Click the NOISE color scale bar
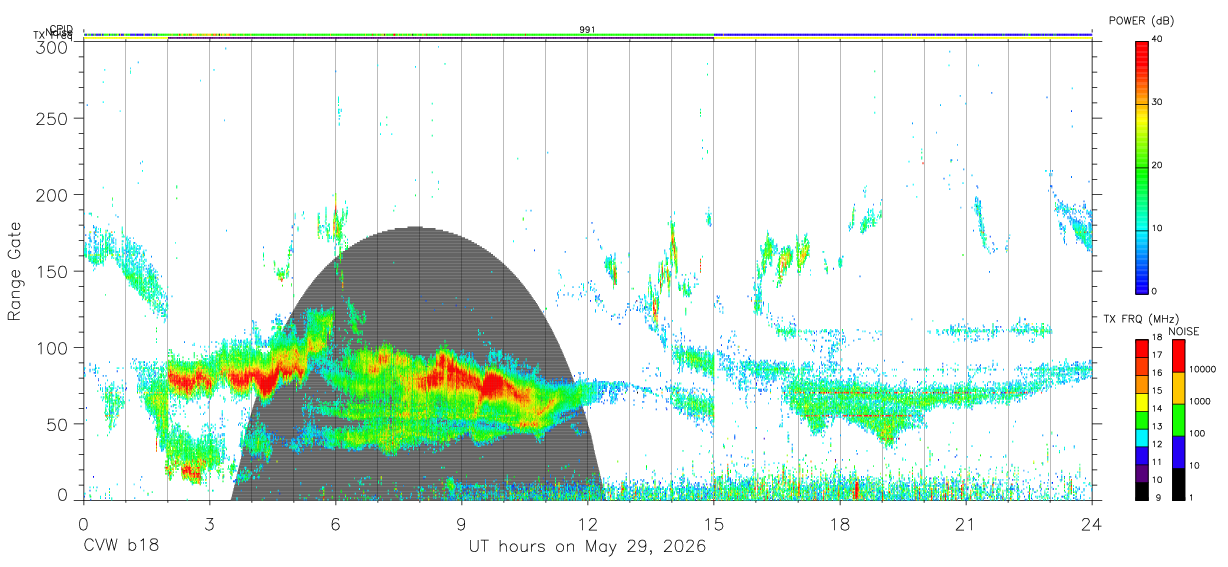This screenshot has width=1228, height=567. pyautogui.click(x=1178, y=419)
